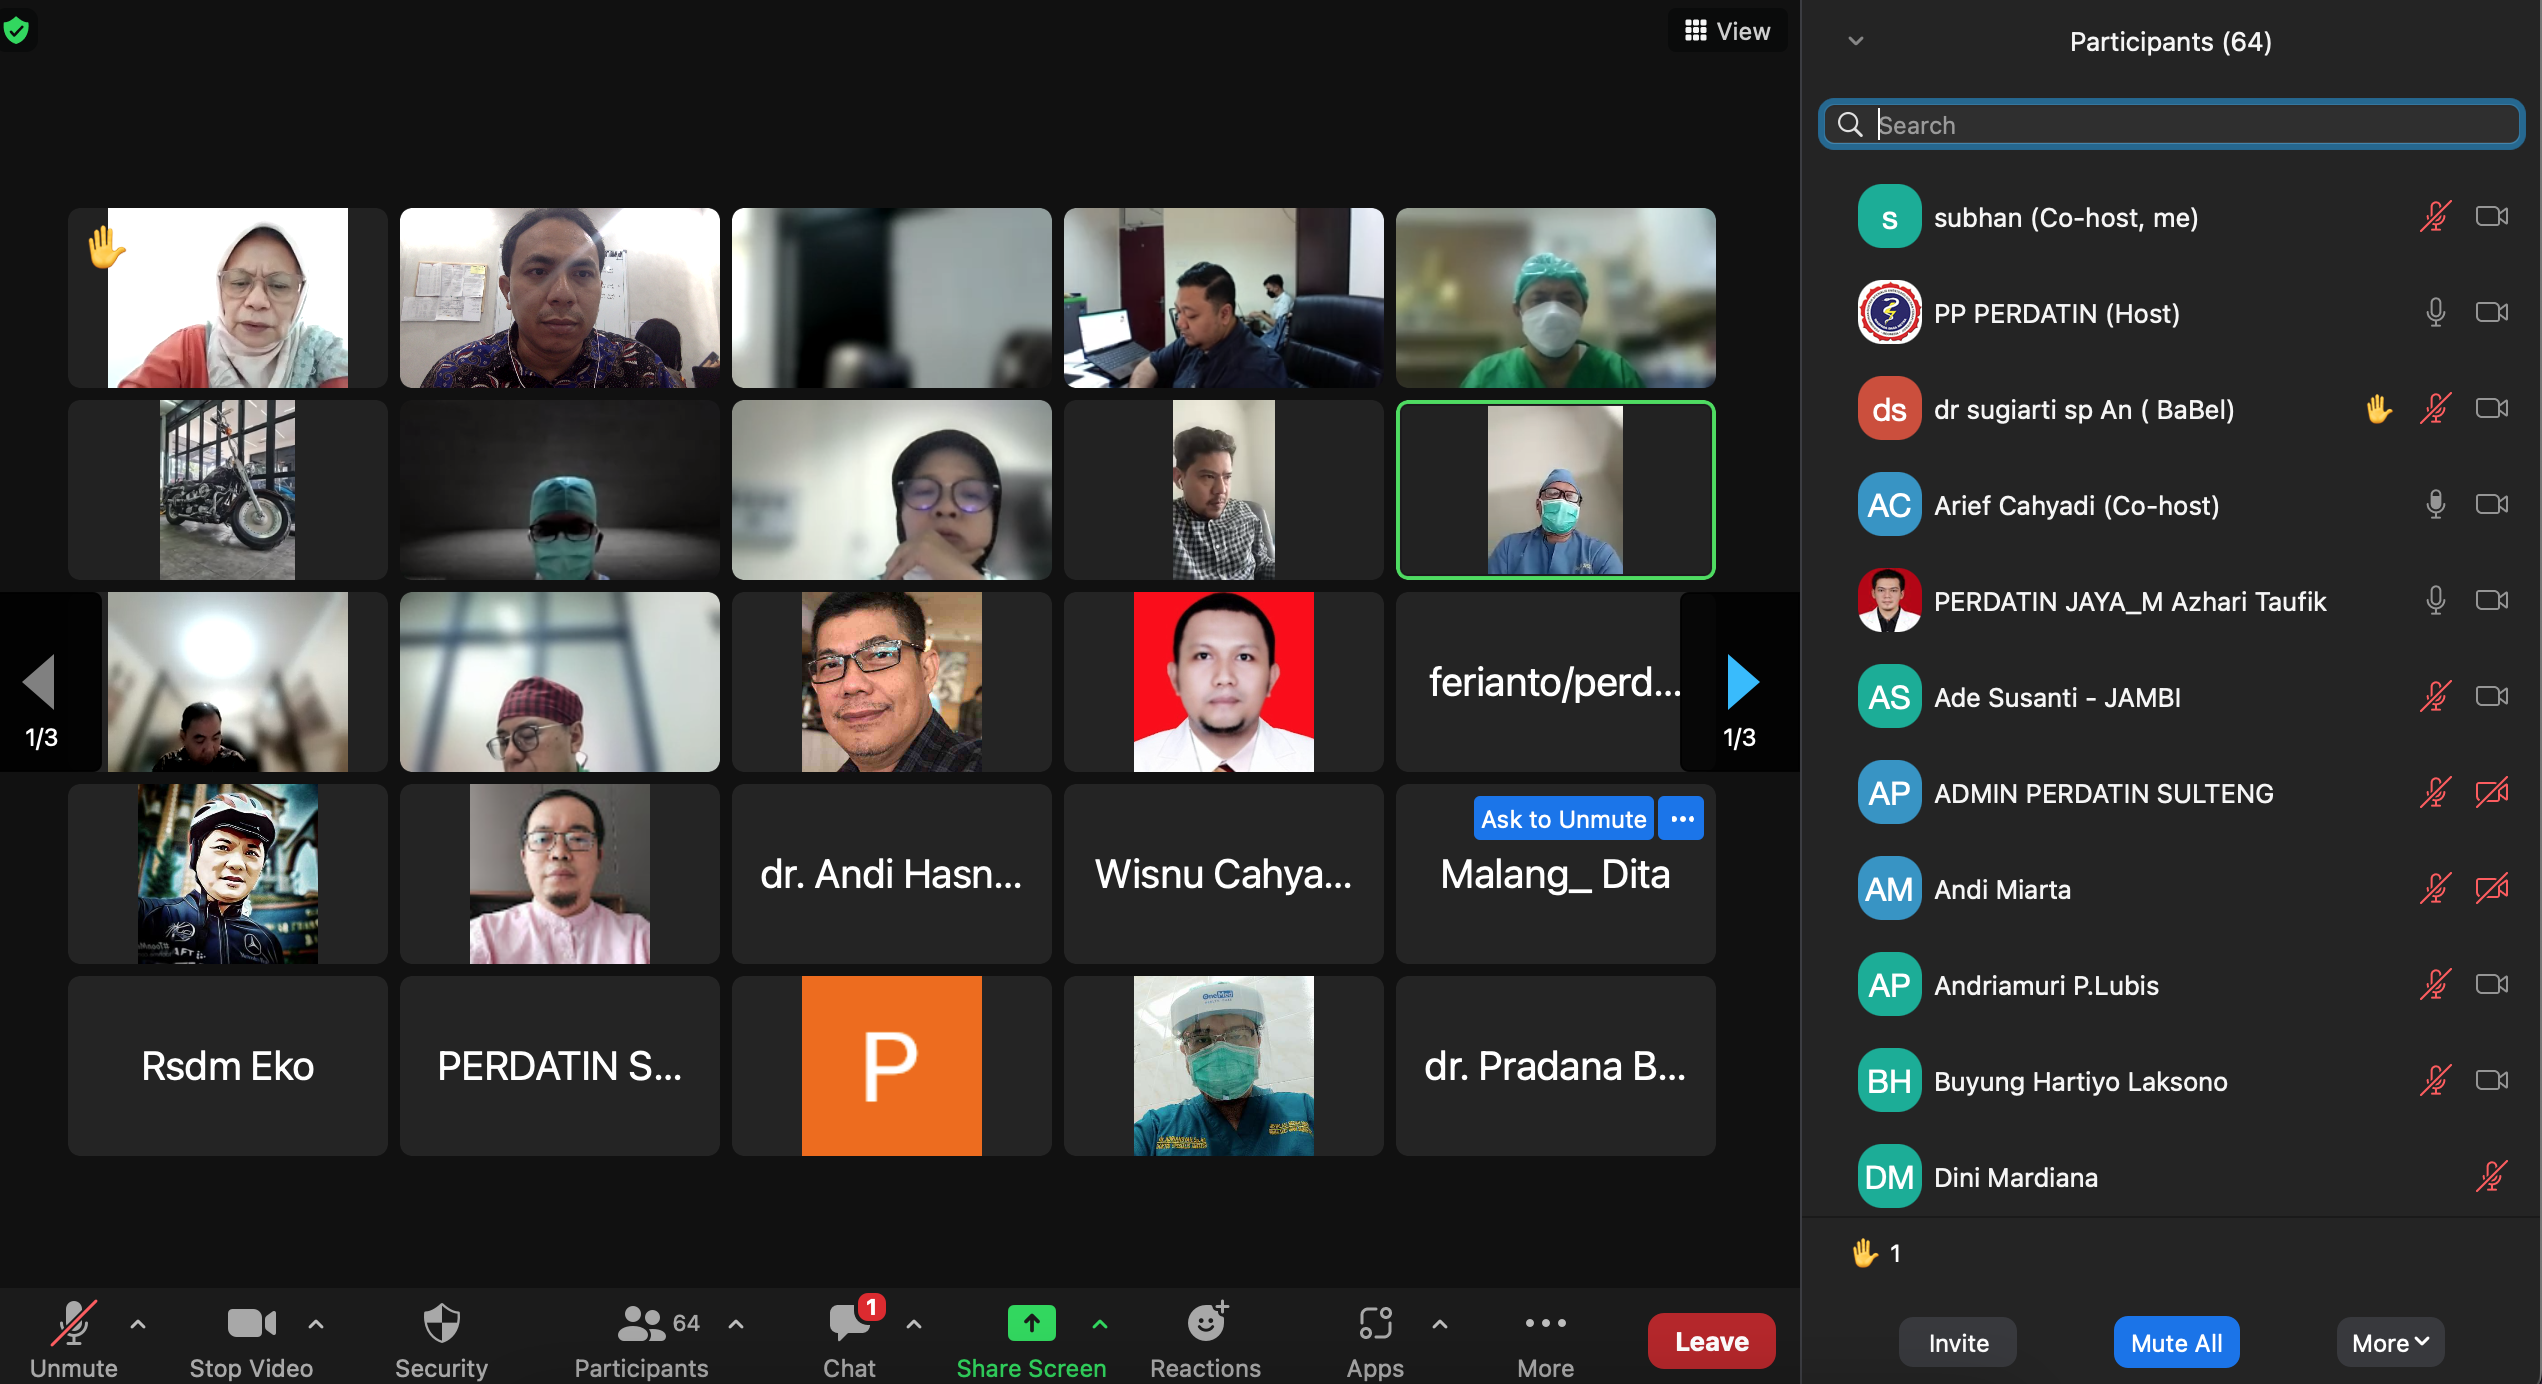Open the Chat panel icon
Image resolution: width=2542 pixels, height=1384 pixels.
(849, 1324)
